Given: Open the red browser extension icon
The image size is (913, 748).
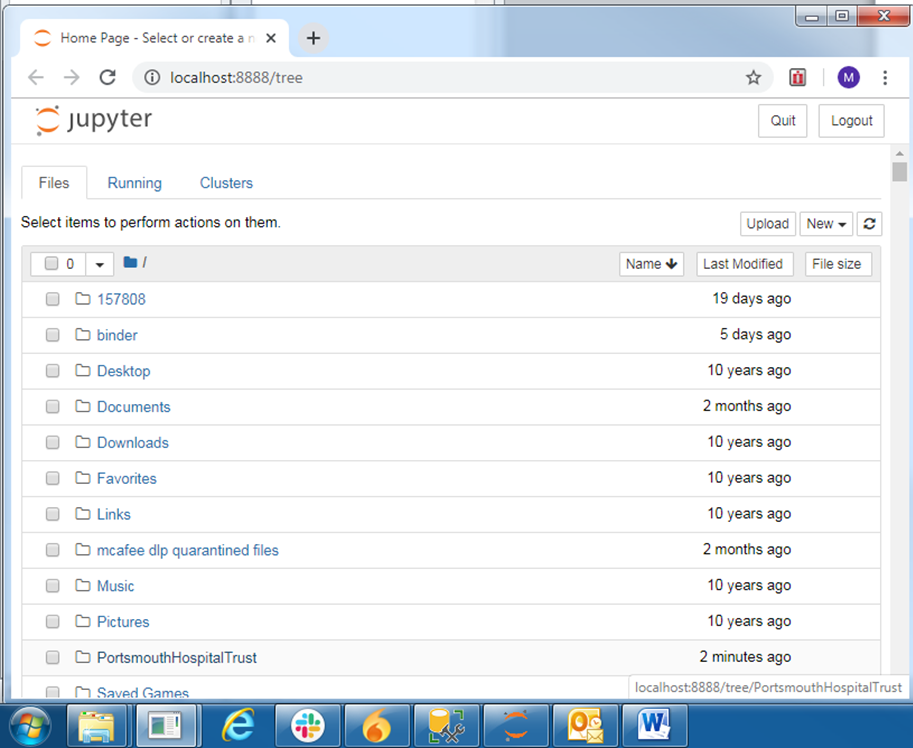Looking at the screenshot, I should tap(798, 77).
